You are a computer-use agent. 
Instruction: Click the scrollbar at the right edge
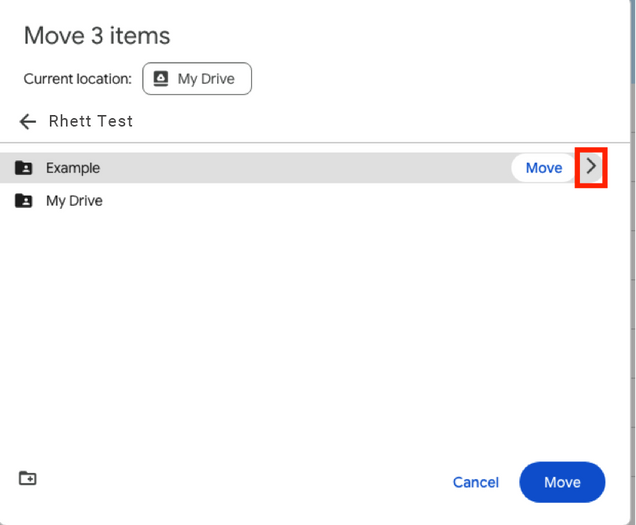coord(633,41)
